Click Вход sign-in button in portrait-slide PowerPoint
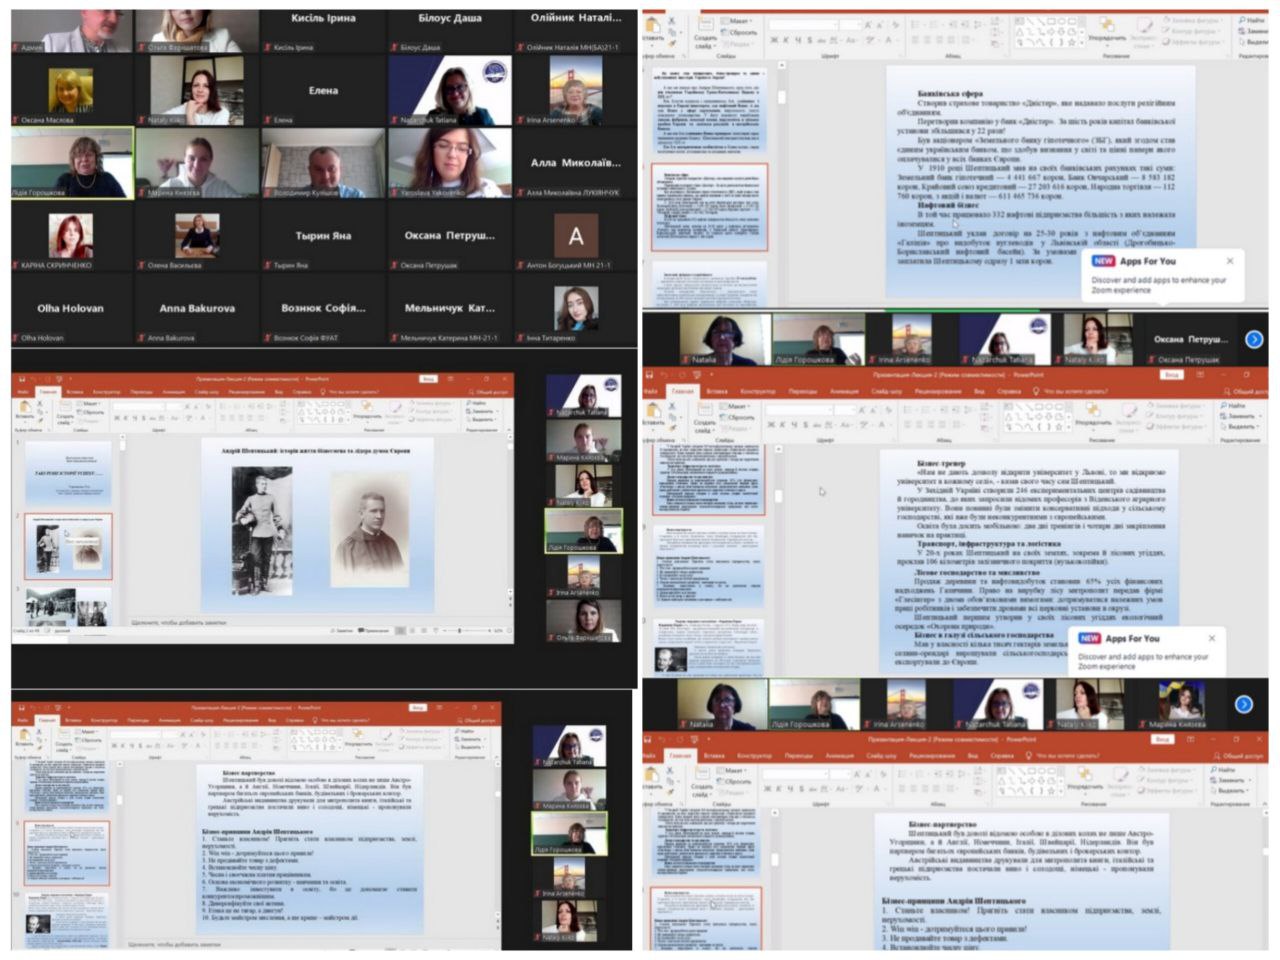The width and height of the screenshot is (1280, 960). pos(428,379)
